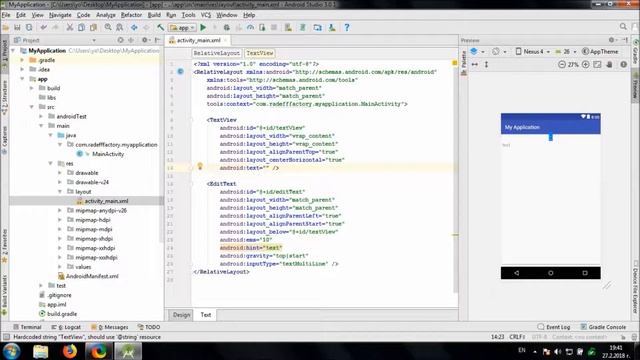Zoom in the layout preview
Screen dimensions: 640x360
[585, 64]
